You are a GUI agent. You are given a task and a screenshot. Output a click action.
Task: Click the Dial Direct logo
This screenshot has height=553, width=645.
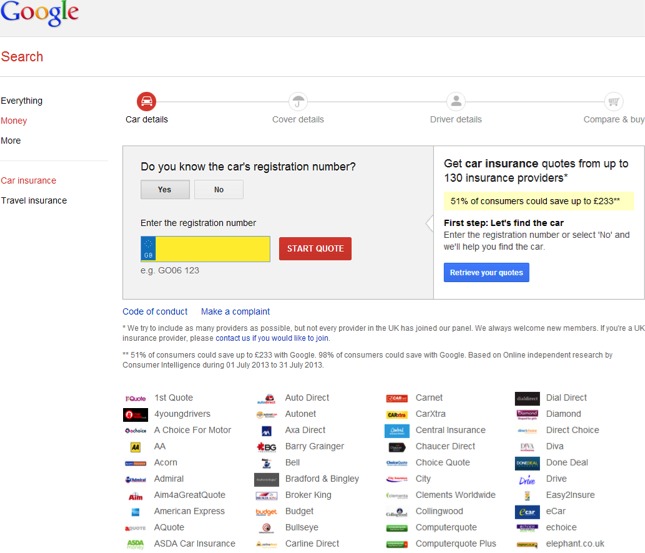pos(527,398)
